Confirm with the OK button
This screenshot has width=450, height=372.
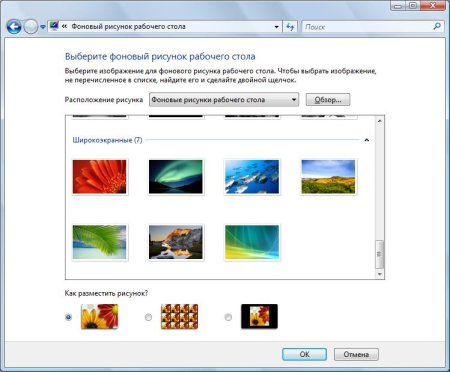tap(304, 354)
